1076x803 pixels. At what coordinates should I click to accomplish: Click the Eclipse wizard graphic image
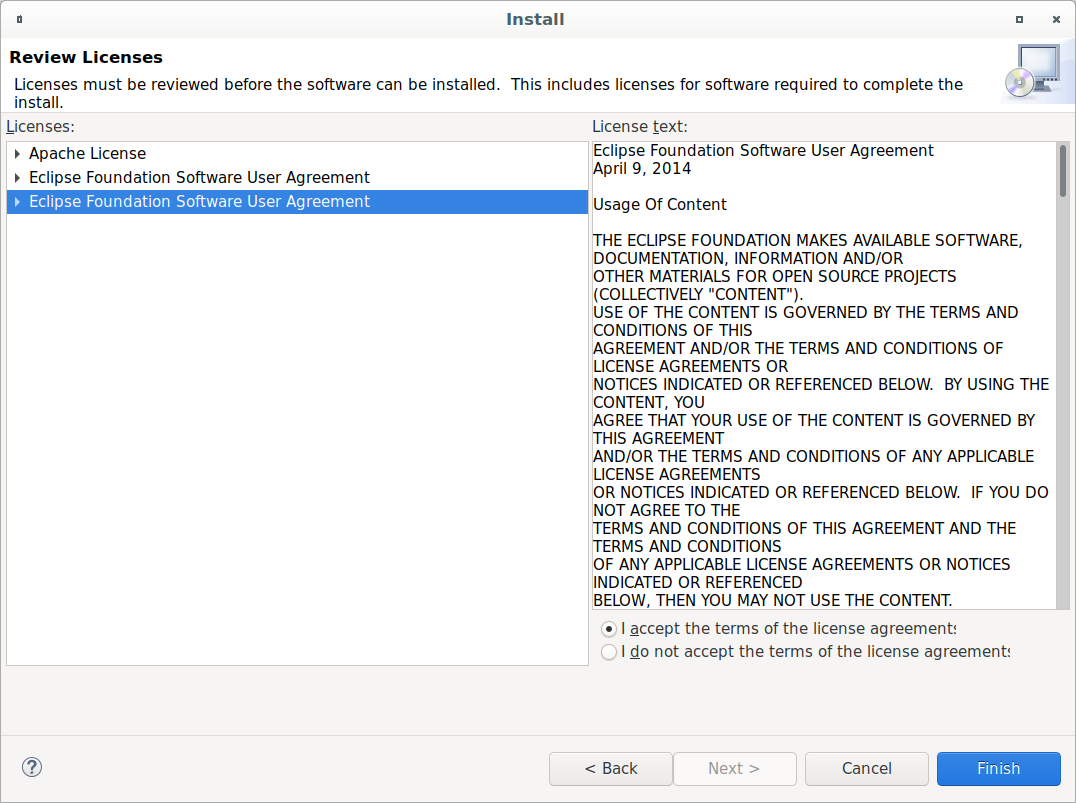tap(1036, 71)
